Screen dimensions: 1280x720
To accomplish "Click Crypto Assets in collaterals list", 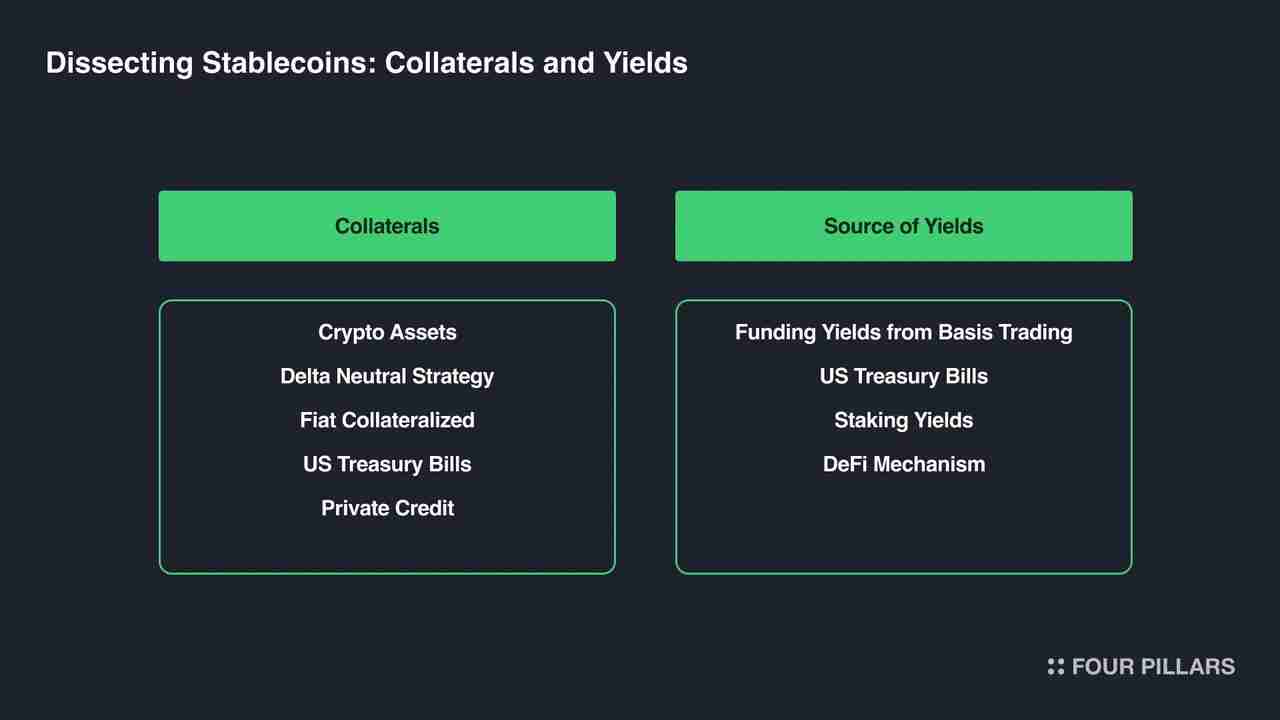I will click(387, 332).
